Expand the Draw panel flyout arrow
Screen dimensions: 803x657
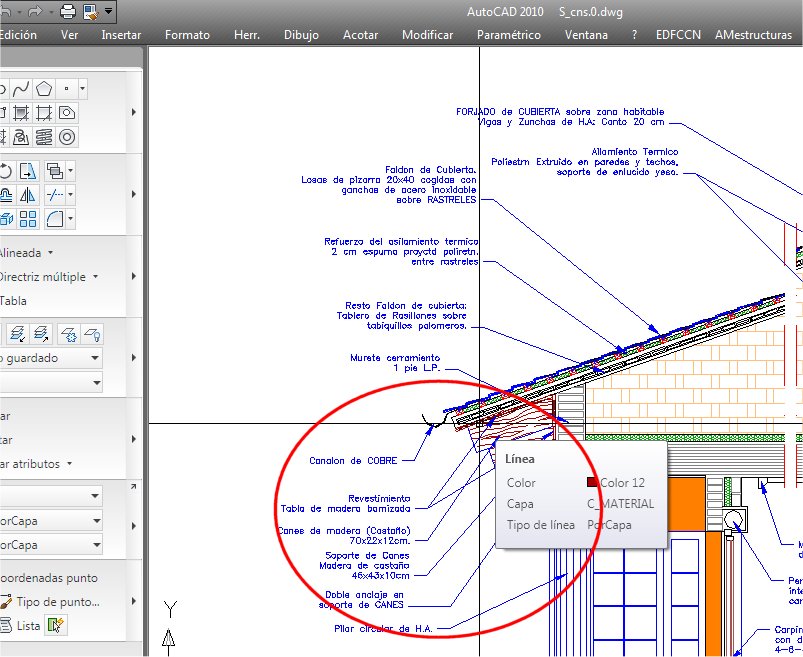coord(134,112)
